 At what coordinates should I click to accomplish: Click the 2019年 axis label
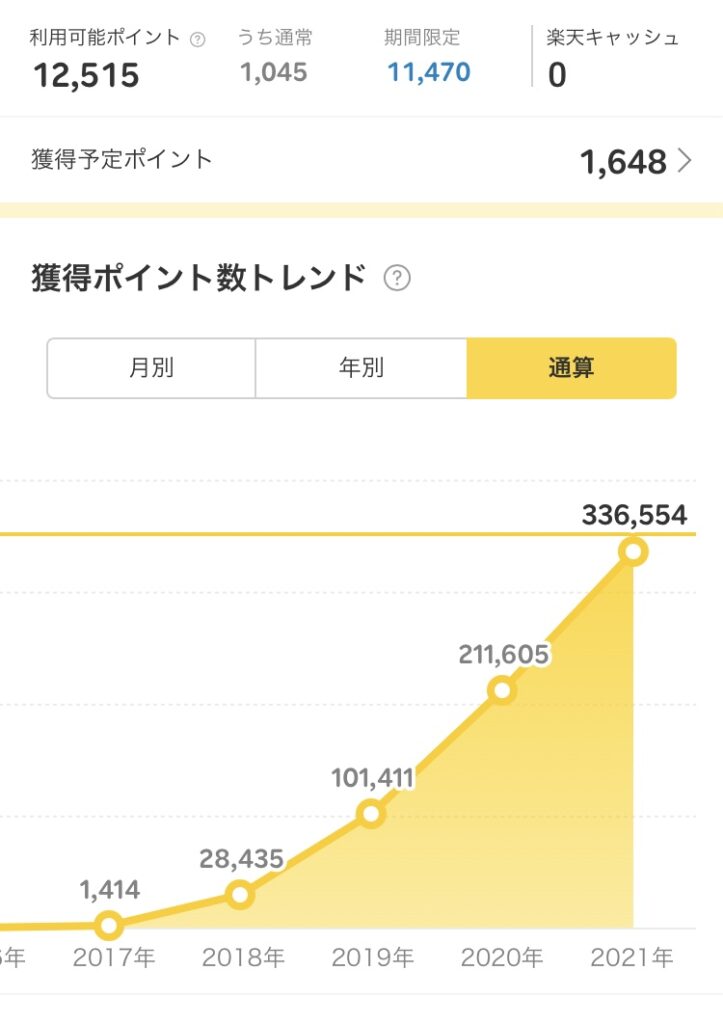click(x=372, y=957)
